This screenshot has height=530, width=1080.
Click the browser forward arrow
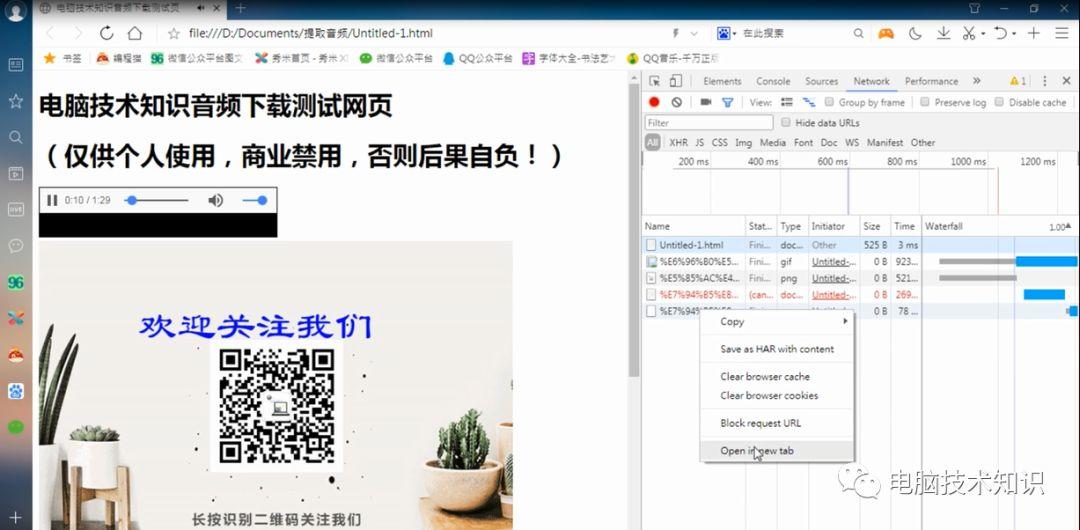[x=78, y=33]
